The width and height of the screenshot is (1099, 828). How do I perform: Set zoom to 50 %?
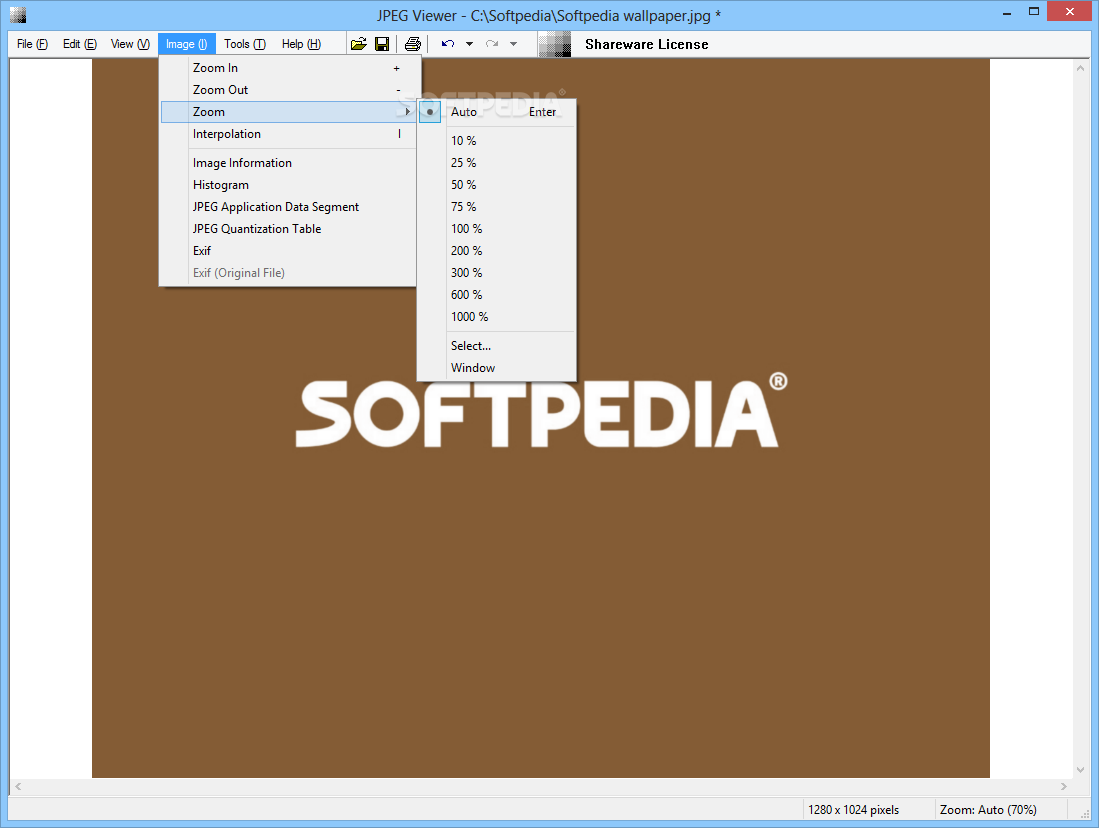[x=496, y=185]
